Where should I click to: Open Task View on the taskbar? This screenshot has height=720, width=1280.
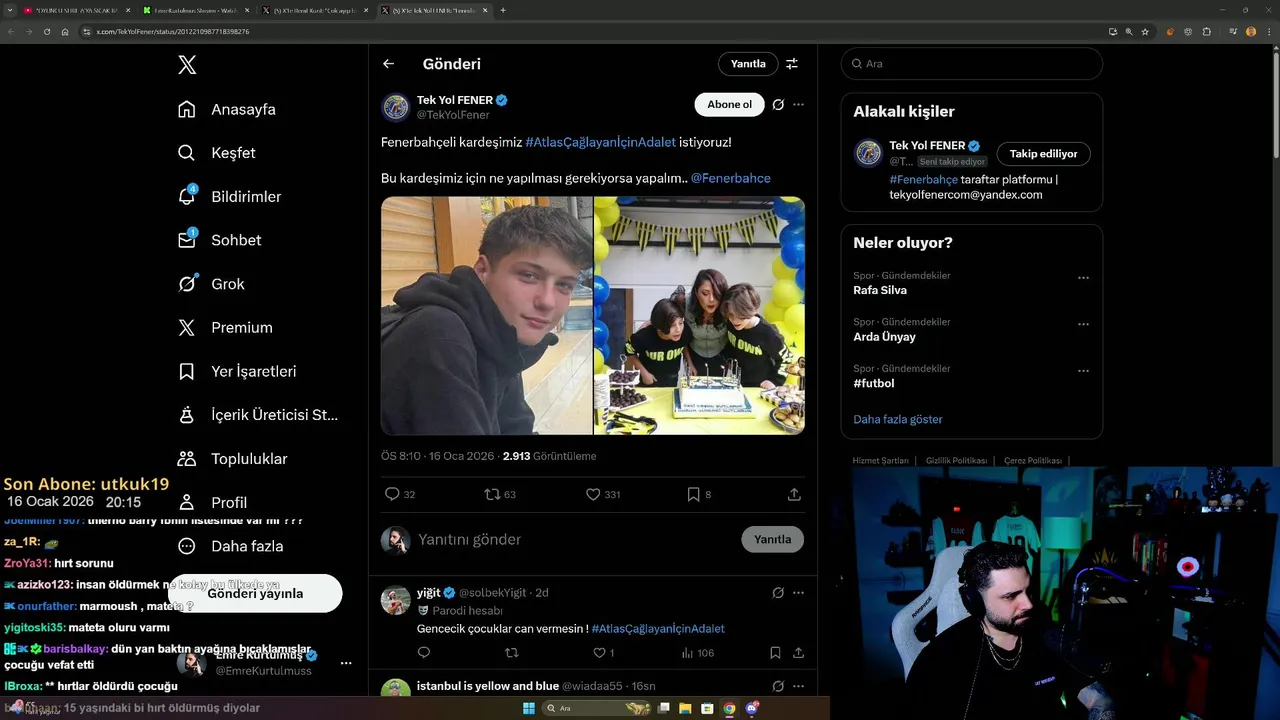coord(663,709)
